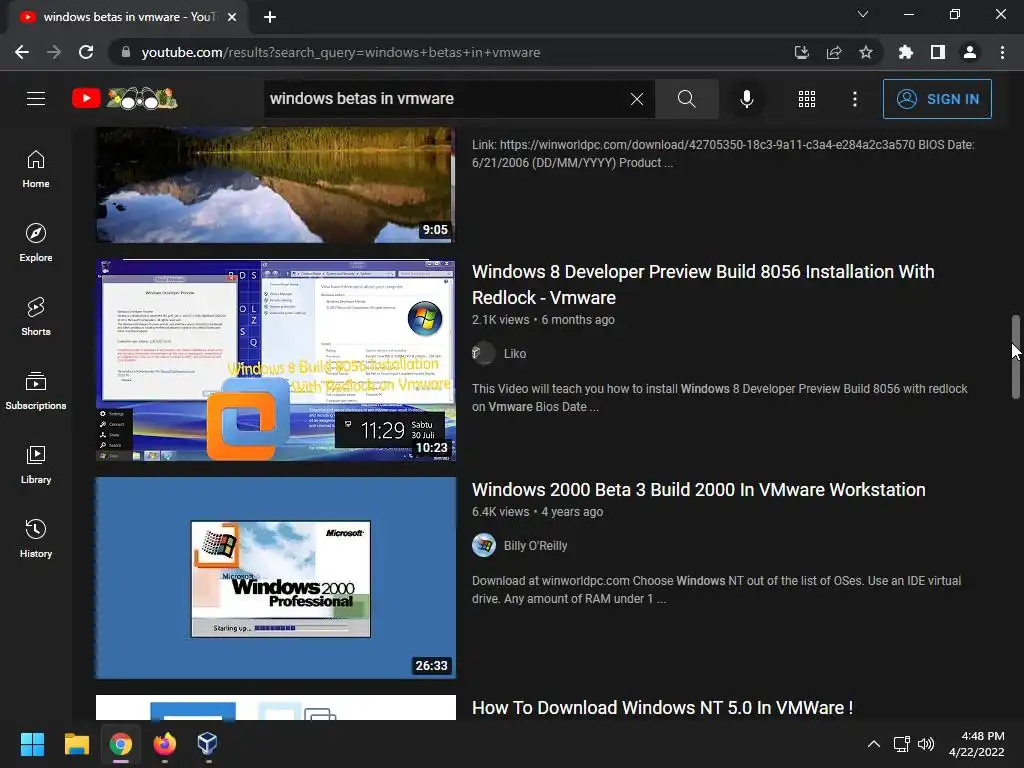
Task: View site info padlock icon
Action: [125, 52]
